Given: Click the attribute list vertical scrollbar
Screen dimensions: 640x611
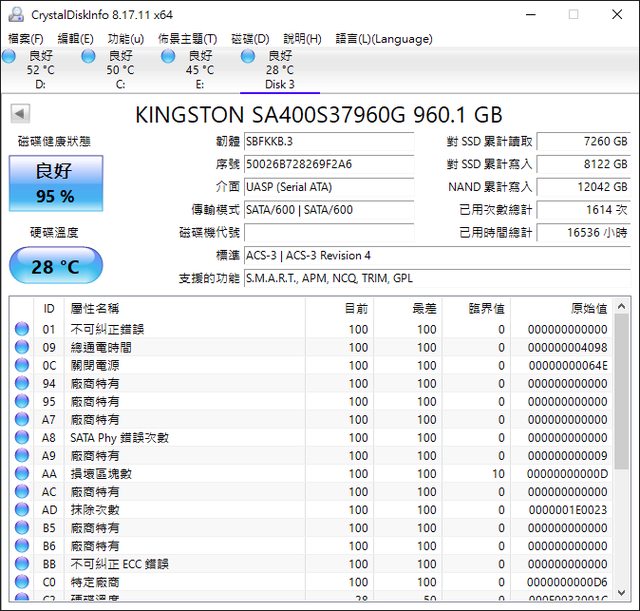Looking at the screenshot, I should 622,450.
